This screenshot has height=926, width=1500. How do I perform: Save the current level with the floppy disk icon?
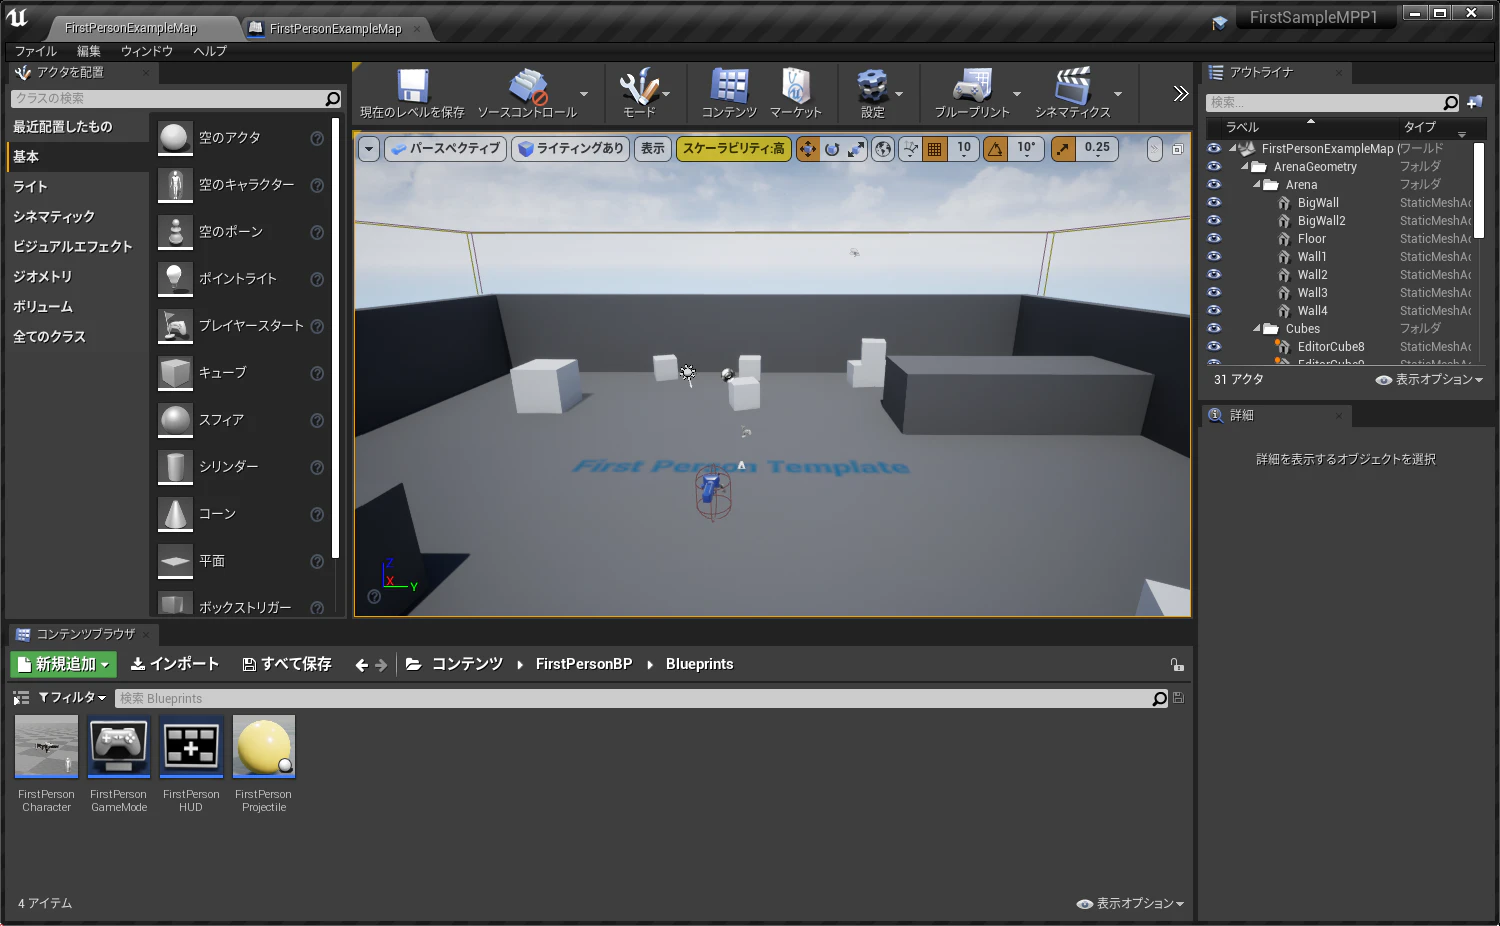pos(412,94)
